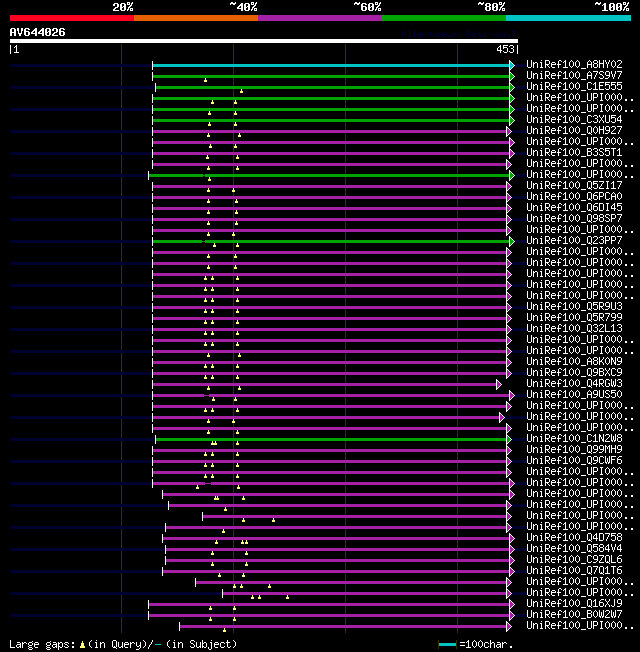Click the white start tick of the UniRef100_Q16XJ9 alignment
Viewport: 640px width, 652px height.
(148, 605)
